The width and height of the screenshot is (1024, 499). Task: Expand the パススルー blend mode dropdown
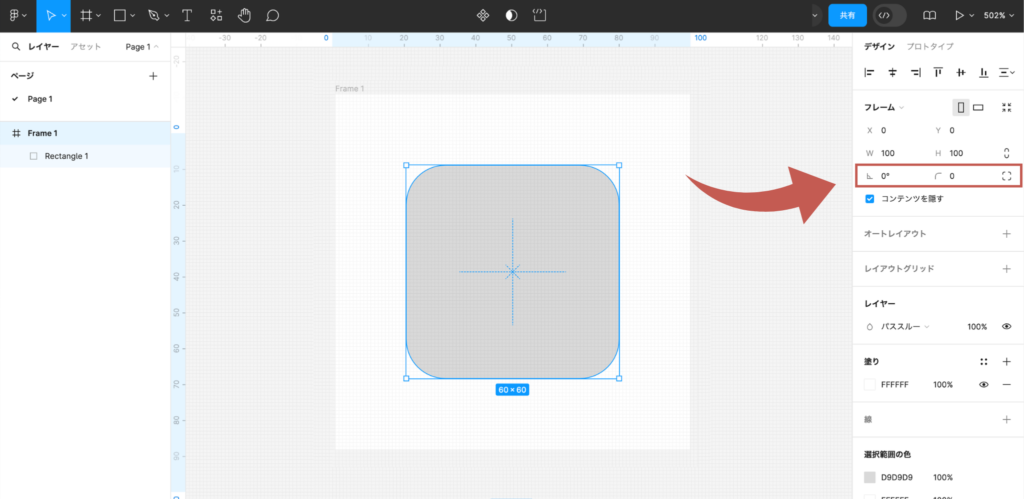pos(905,326)
